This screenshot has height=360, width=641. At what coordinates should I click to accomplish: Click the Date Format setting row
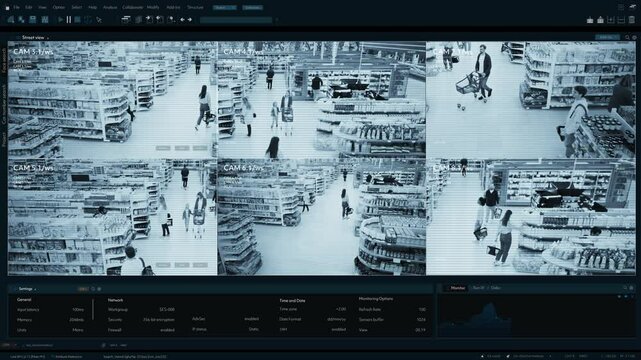coord(312,319)
